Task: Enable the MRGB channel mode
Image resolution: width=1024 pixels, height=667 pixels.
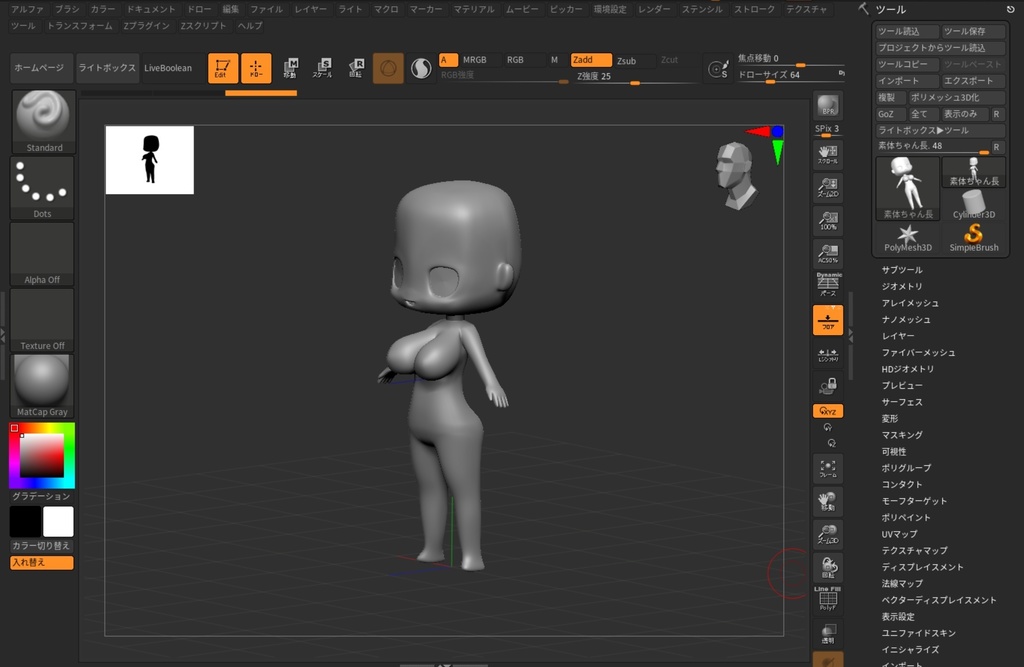Action: click(475, 60)
